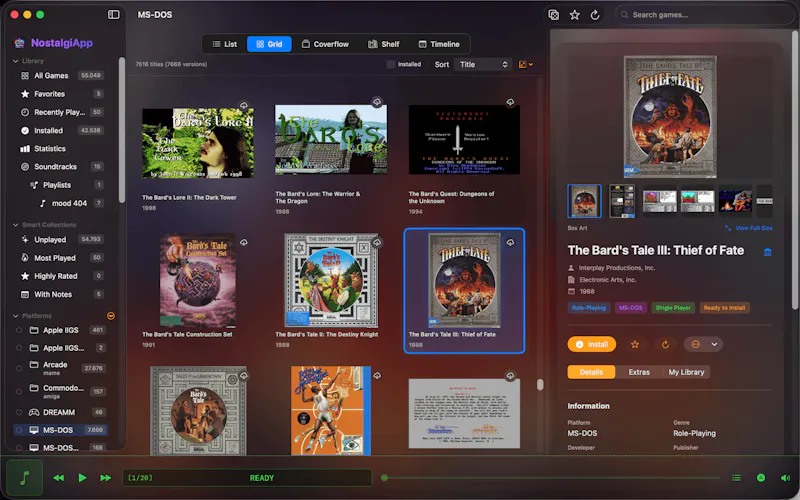The height and width of the screenshot is (500, 800).
Task: Click cloud icon on Bard's Tale Construction Set
Action: tap(244, 242)
